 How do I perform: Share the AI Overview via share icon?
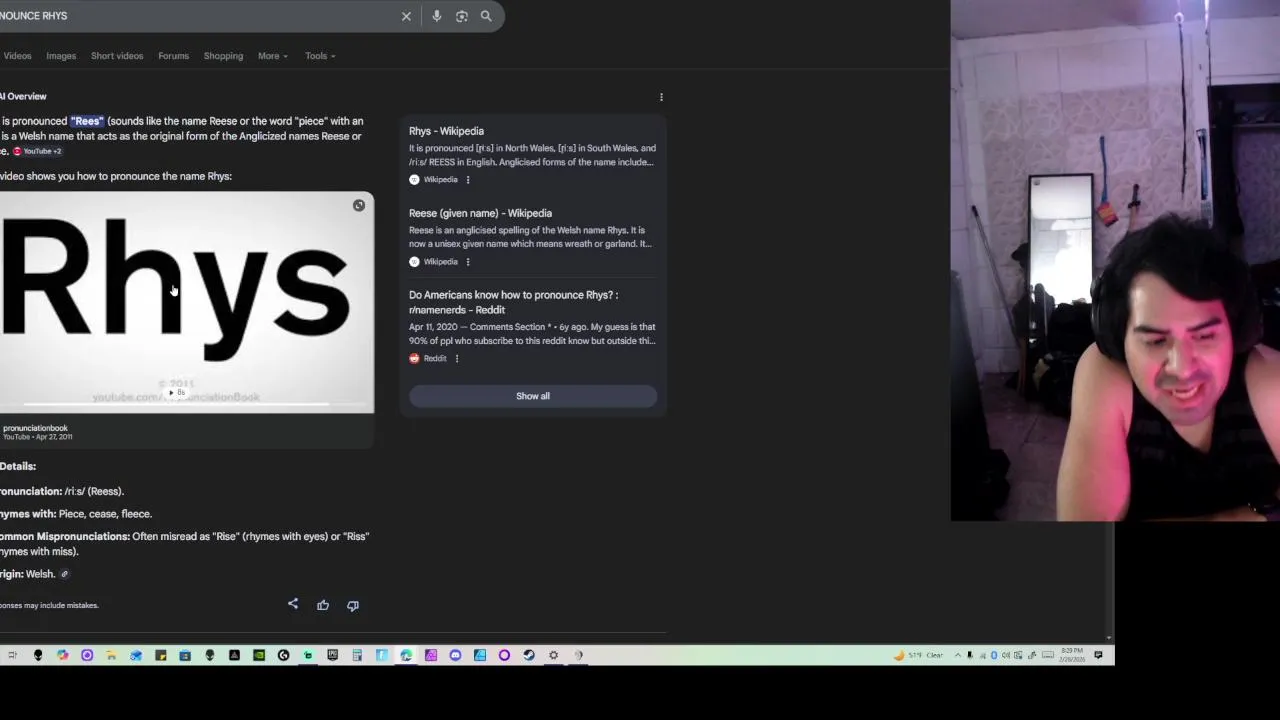click(293, 605)
